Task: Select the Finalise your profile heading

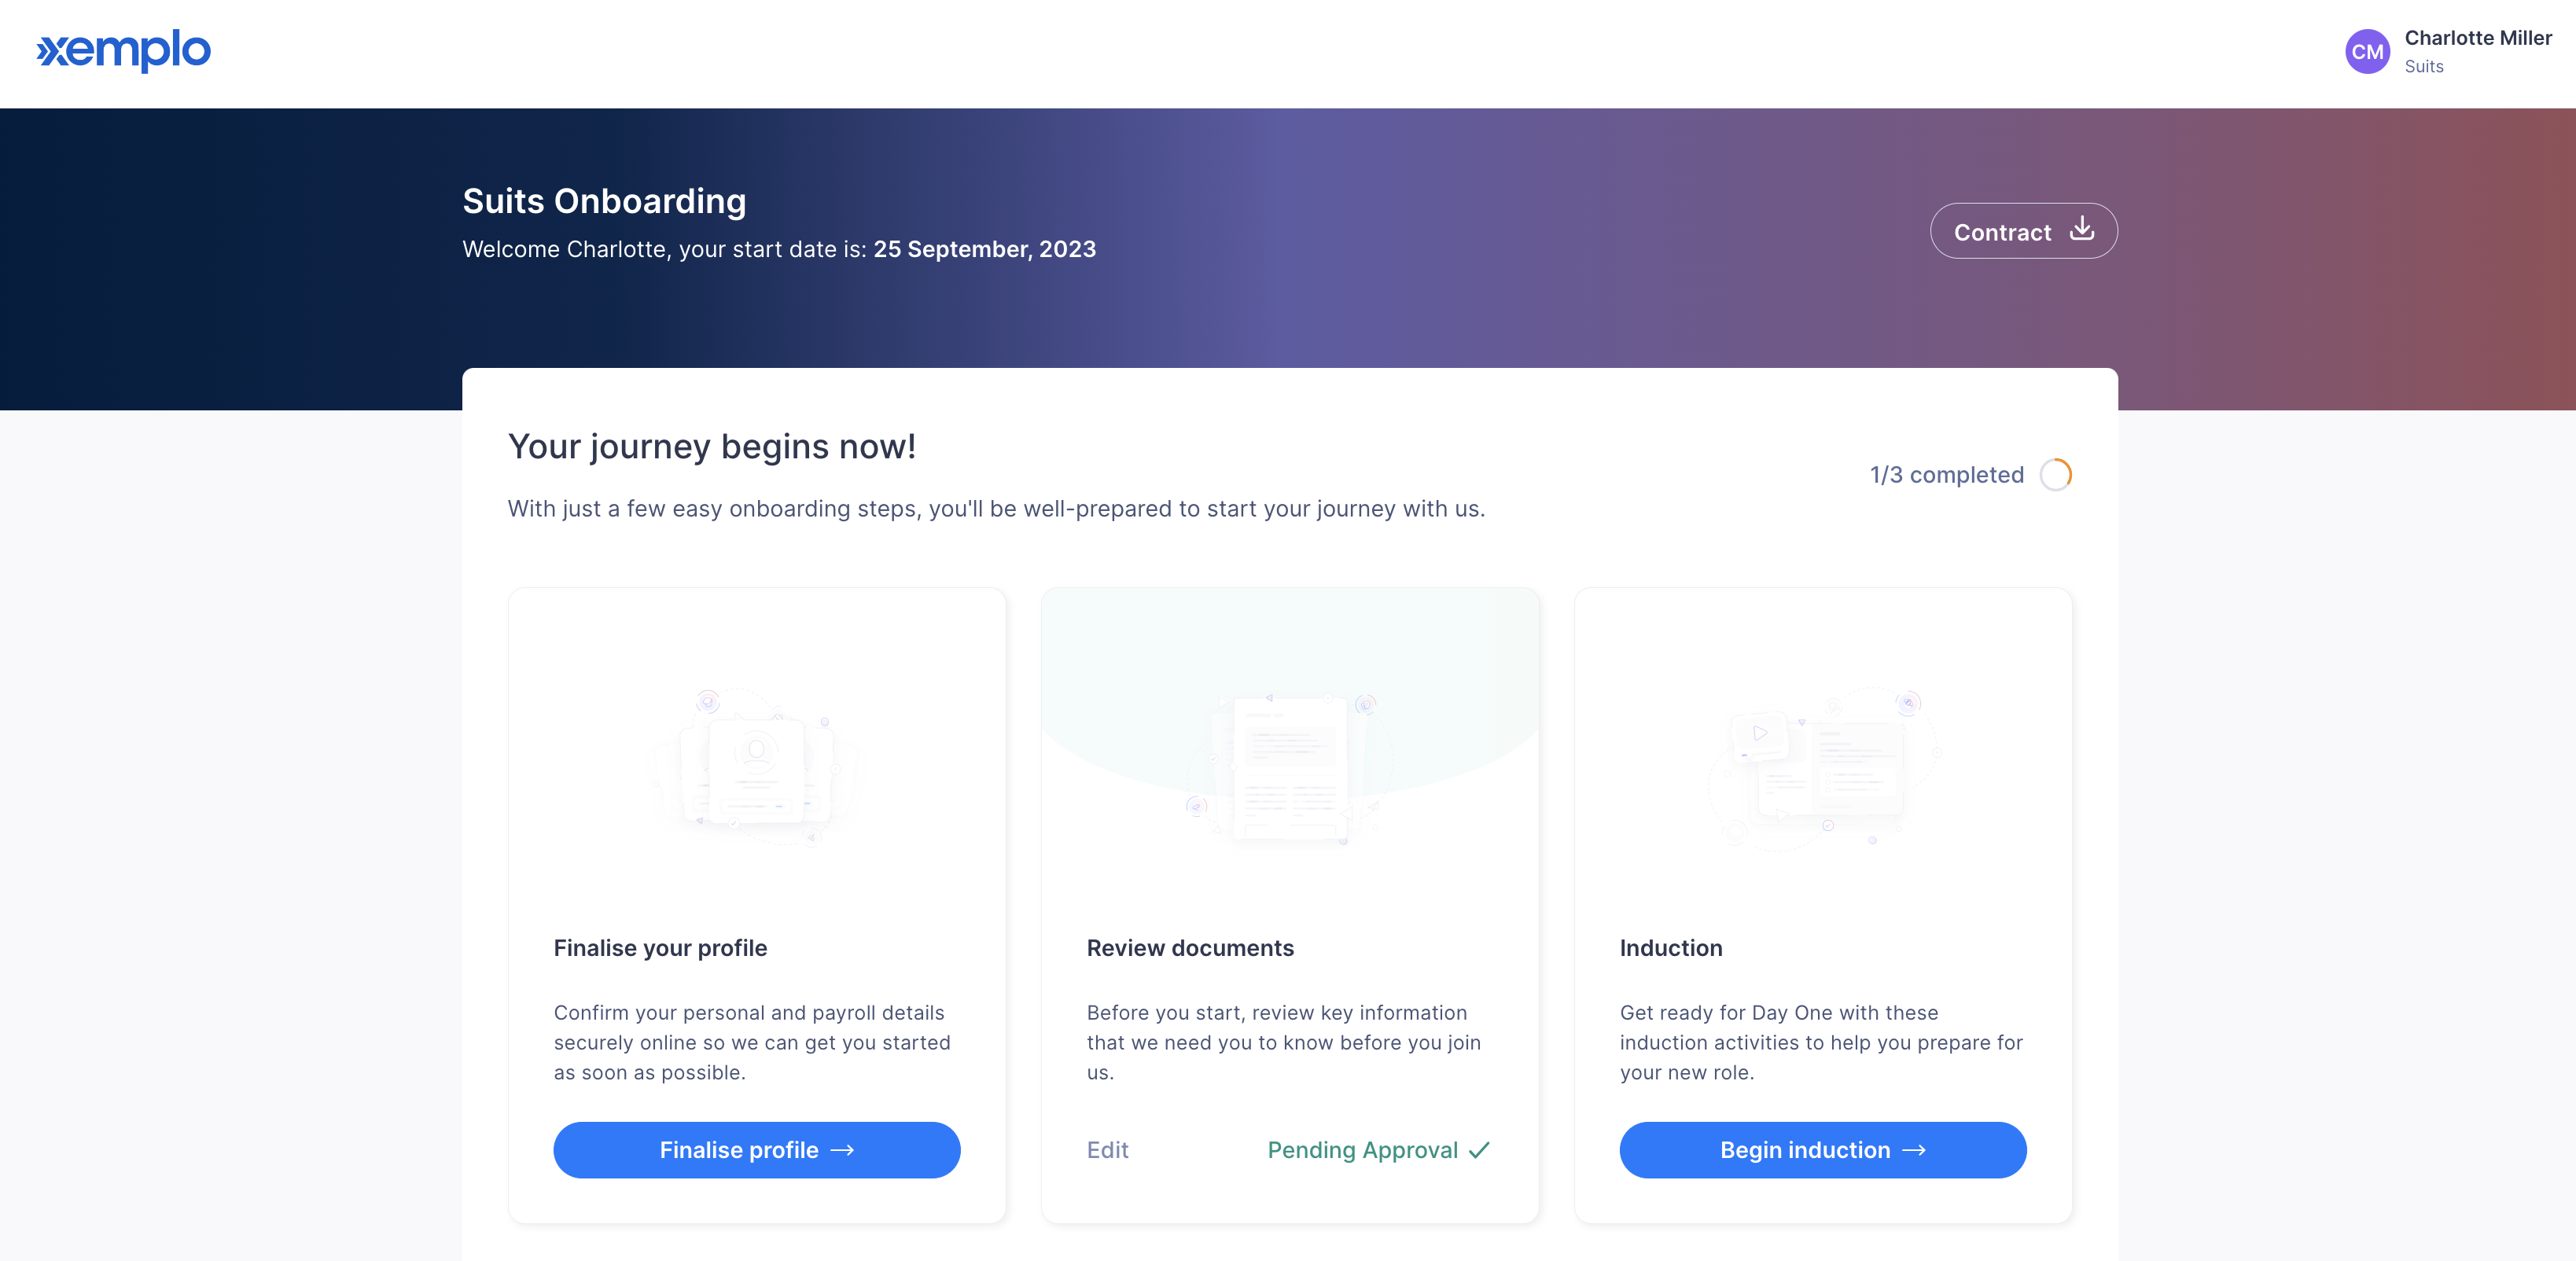Action: (660, 948)
